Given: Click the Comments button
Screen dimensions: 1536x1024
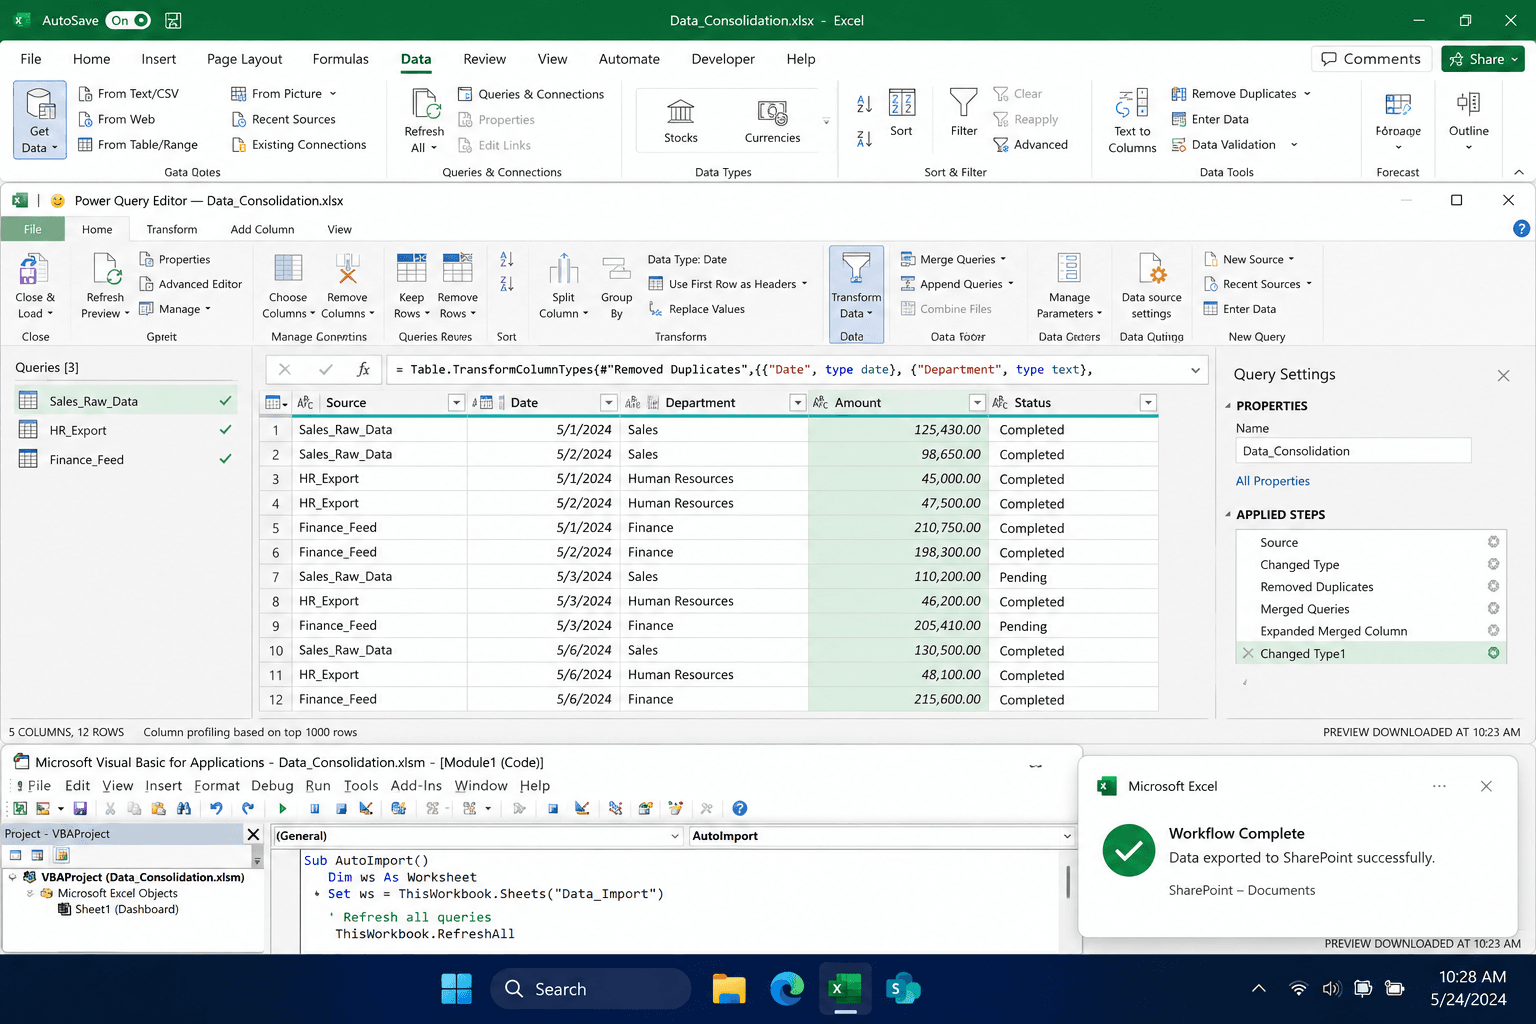Looking at the screenshot, I should [x=1371, y=59].
